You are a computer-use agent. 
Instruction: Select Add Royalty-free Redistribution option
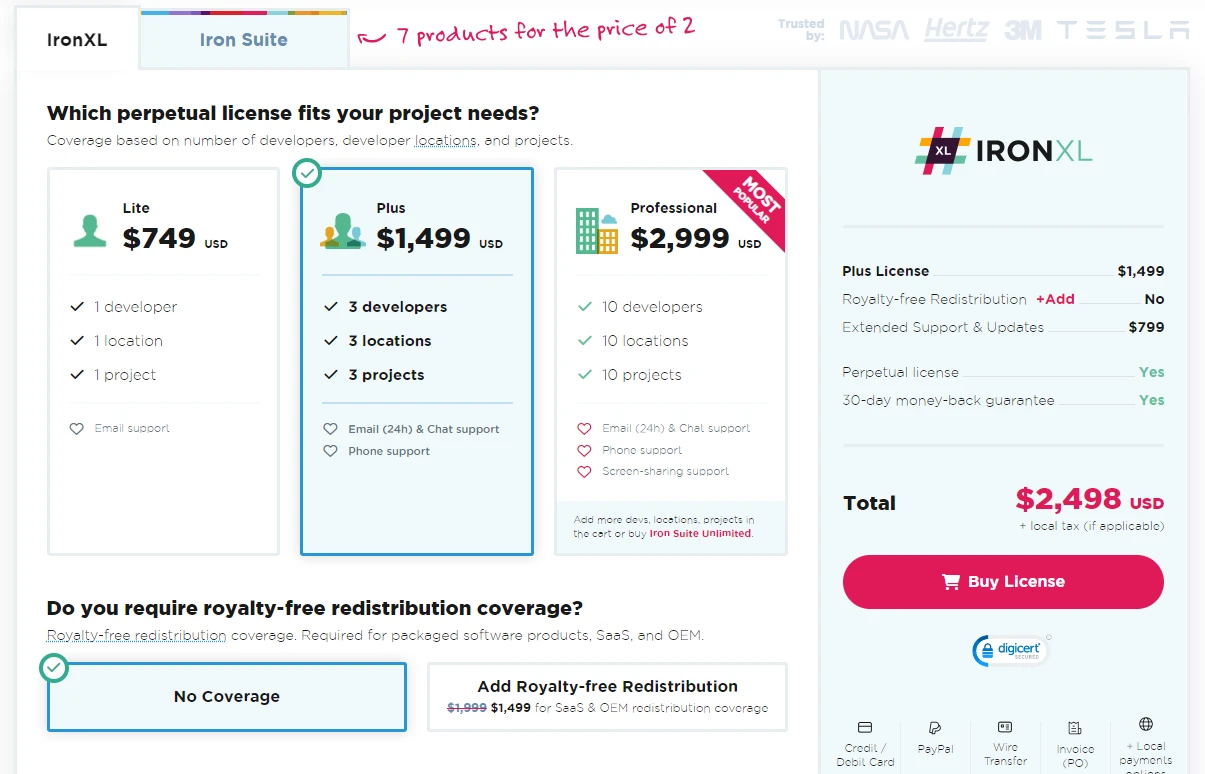pyautogui.click(x=607, y=696)
